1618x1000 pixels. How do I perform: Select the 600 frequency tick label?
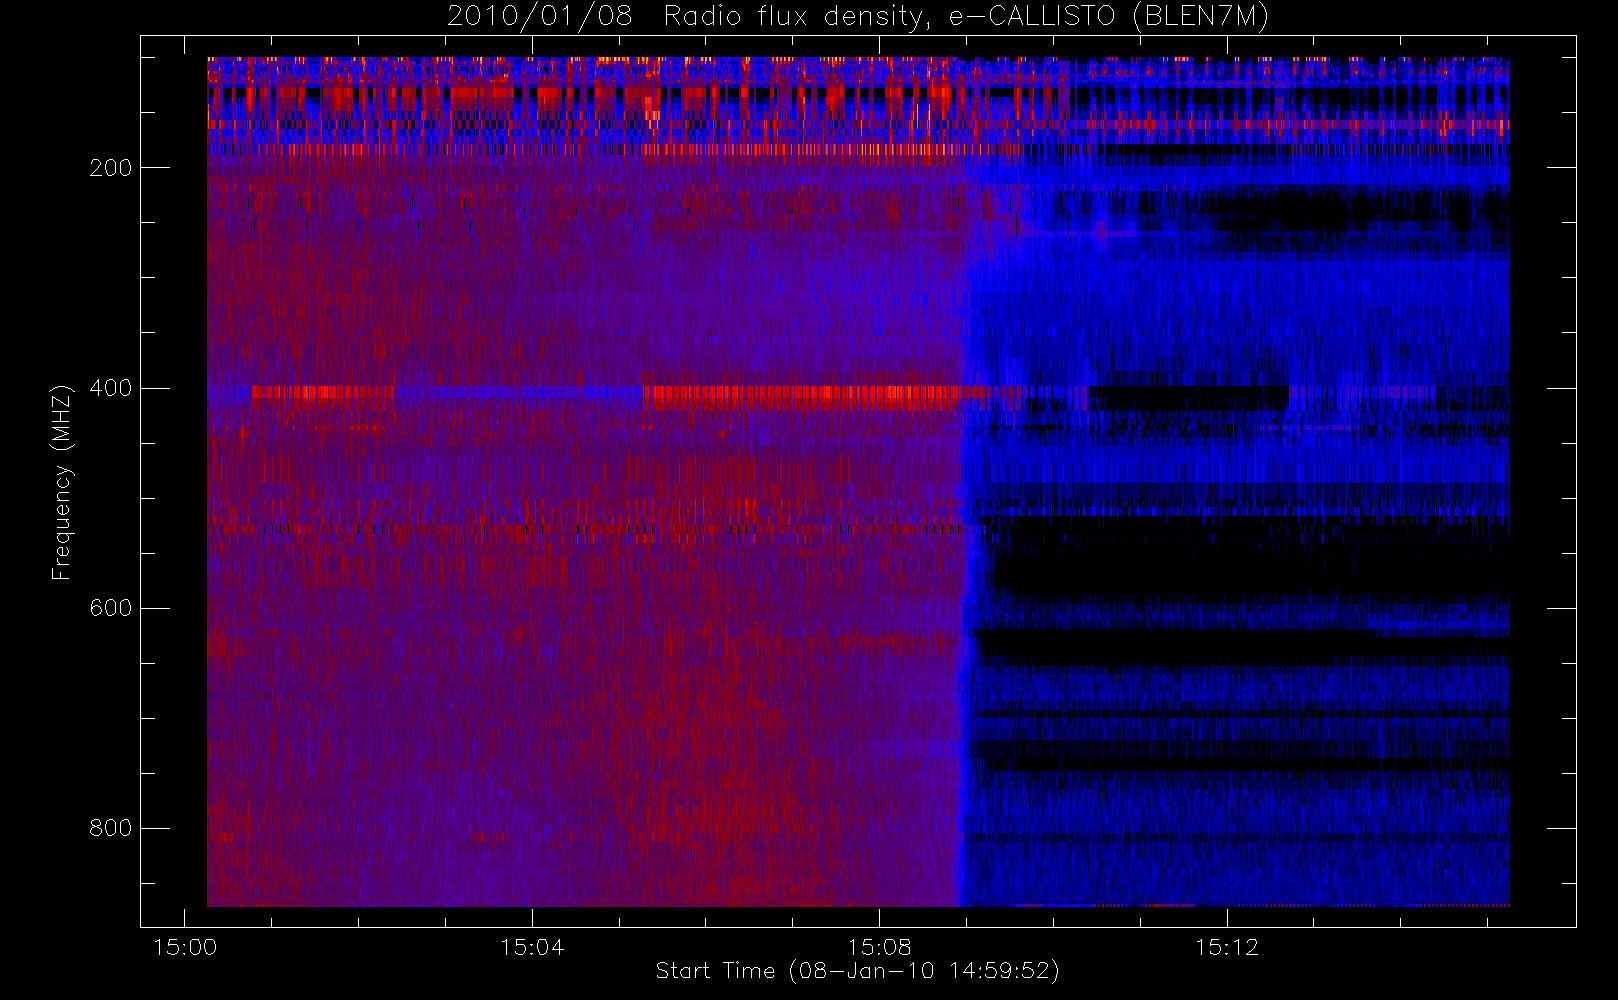(111, 608)
